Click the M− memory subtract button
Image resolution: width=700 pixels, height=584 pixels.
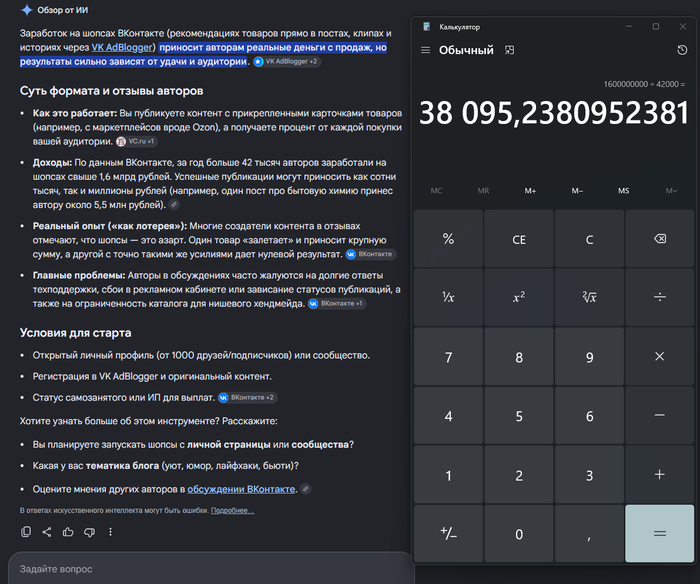(577, 191)
